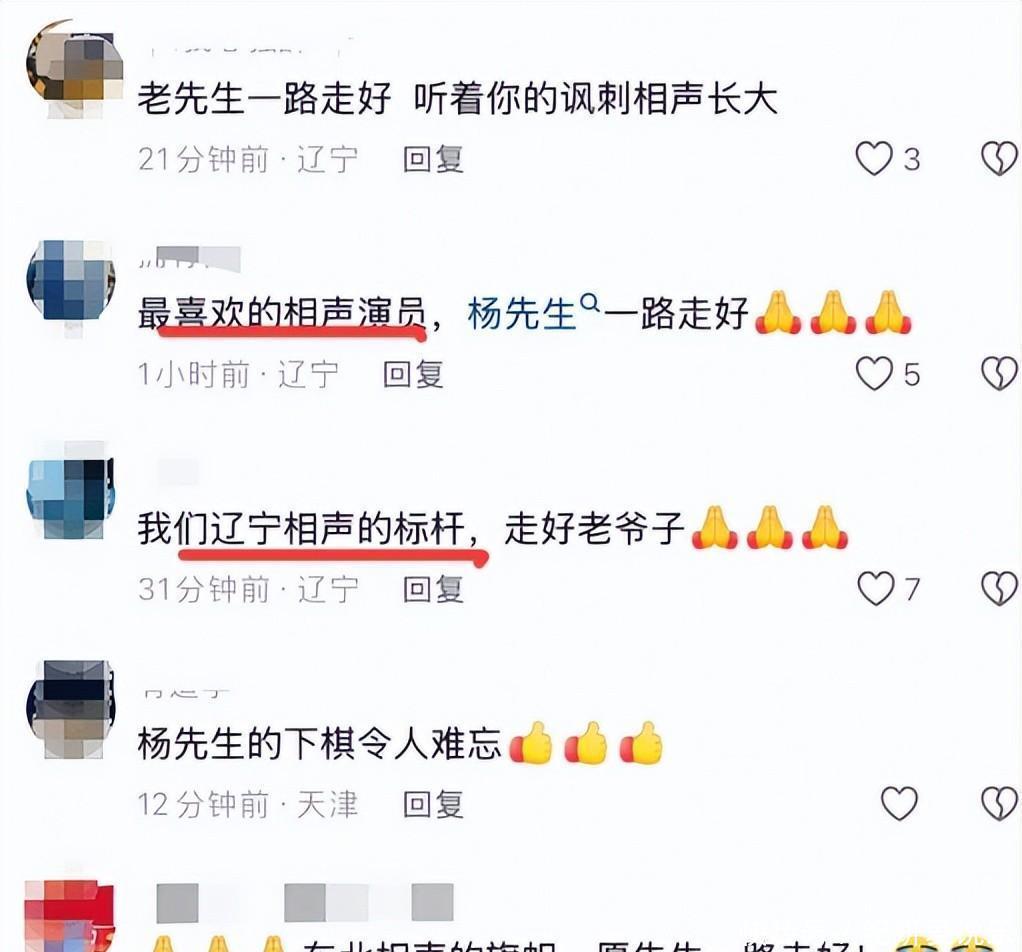
Task: Dislike the 31分钟前 comment
Action: [999, 589]
